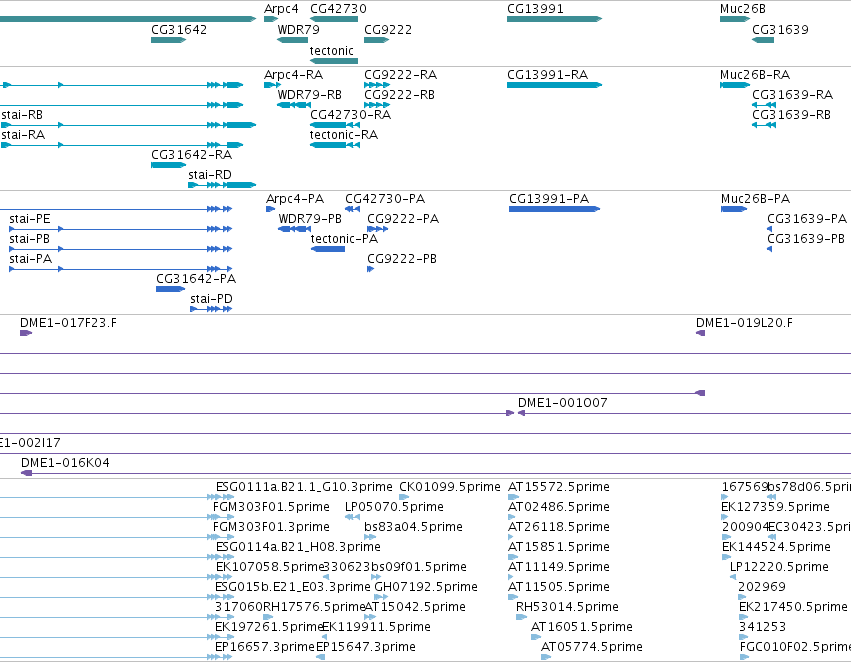This screenshot has height=662, width=851.
Task: Select EST label EK127359.5prime
Action: (x=776, y=507)
